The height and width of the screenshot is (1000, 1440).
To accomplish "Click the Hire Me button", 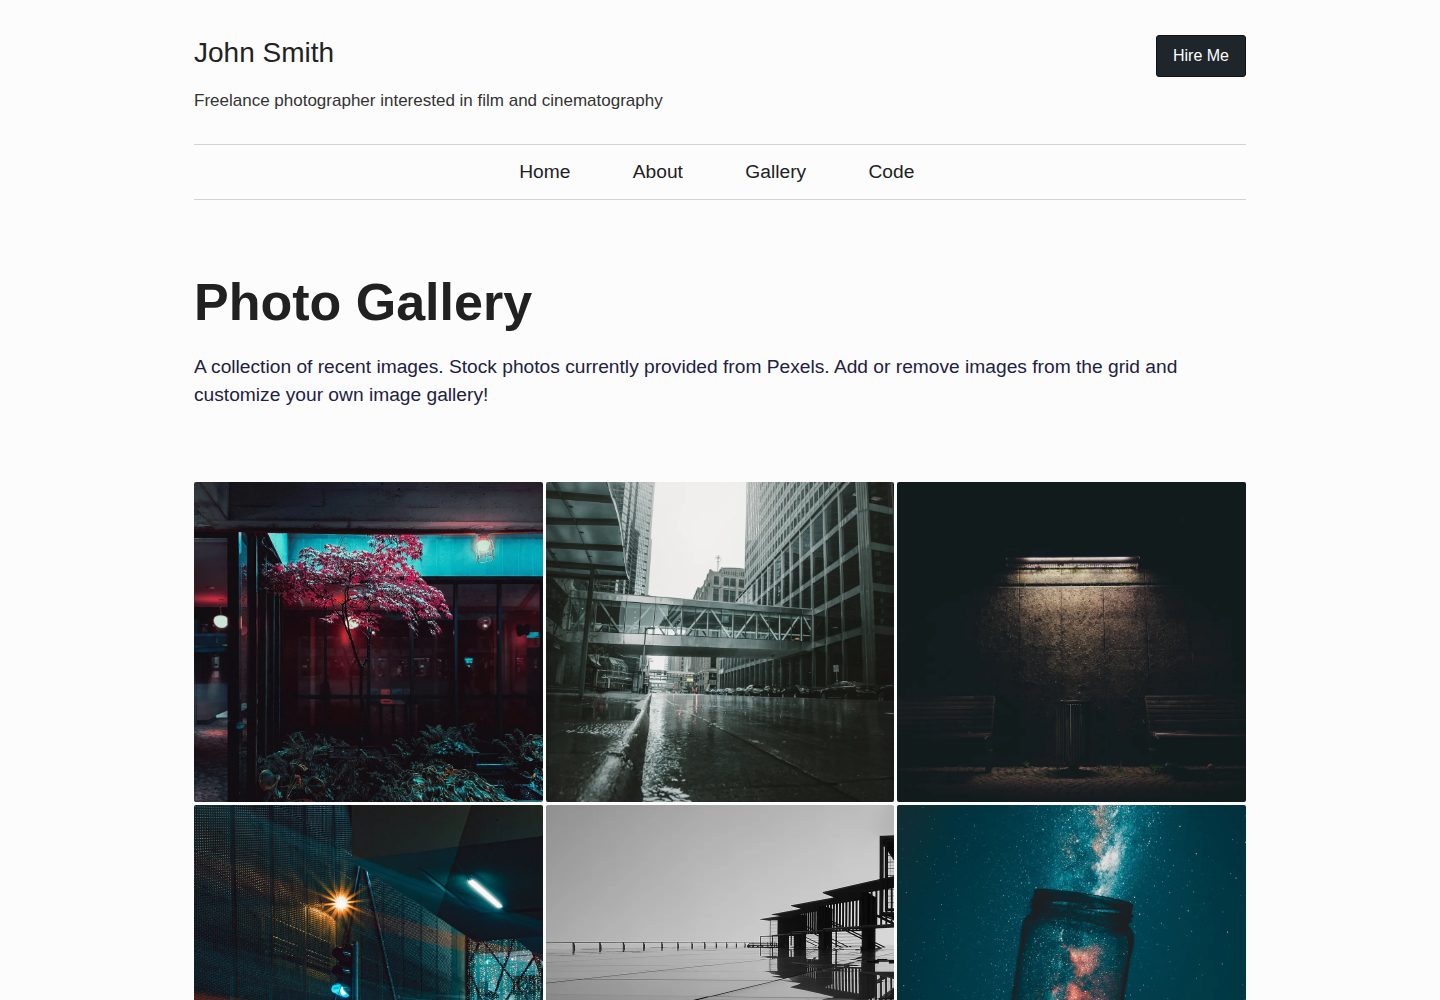I will (x=1200, y=56).
